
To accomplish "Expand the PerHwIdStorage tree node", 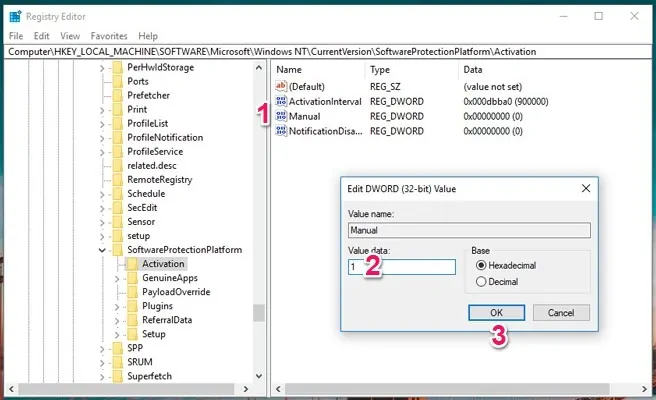I will point(102,68).
